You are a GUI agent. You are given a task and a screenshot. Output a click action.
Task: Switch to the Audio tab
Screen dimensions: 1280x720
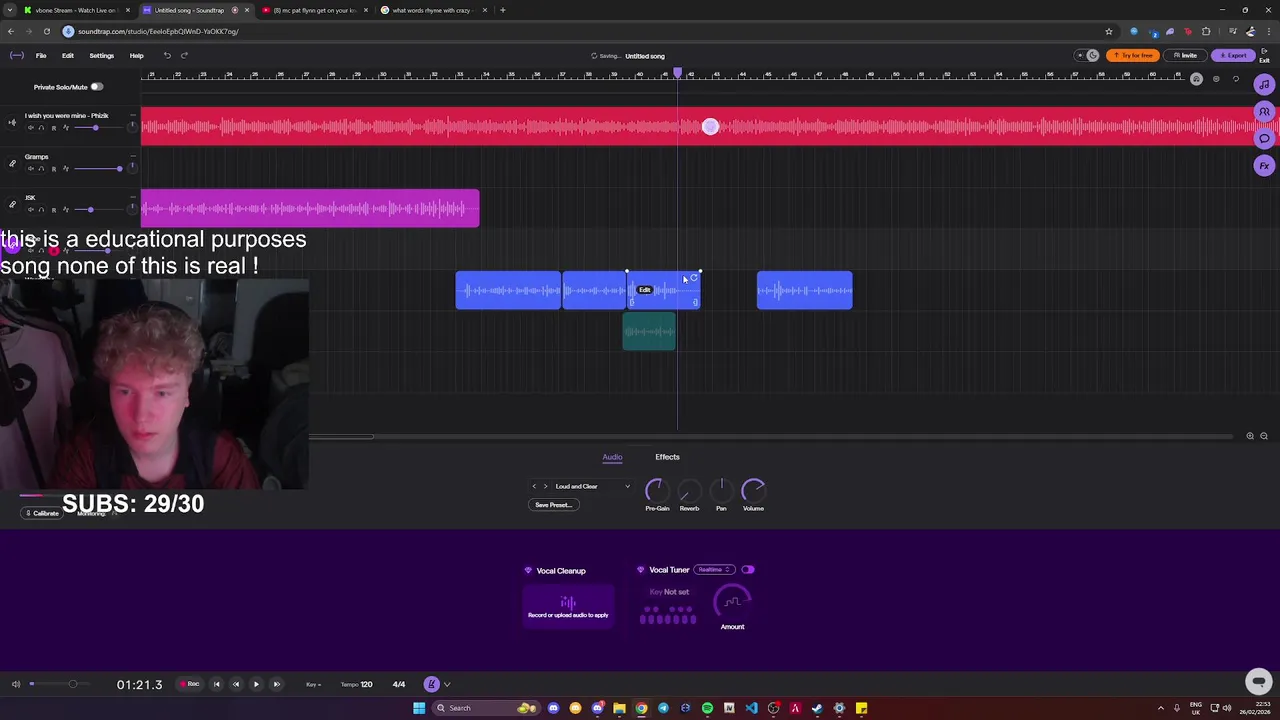point(612,457)
